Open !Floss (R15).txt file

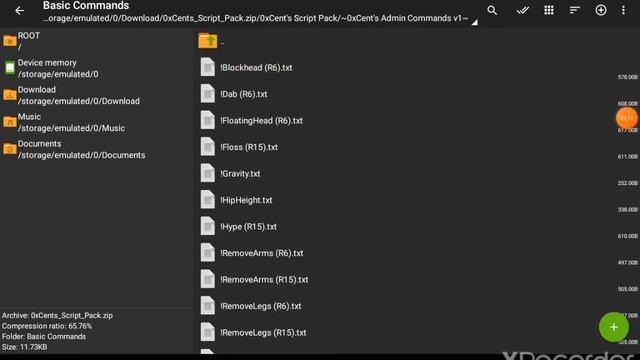(x=416, y=147)
